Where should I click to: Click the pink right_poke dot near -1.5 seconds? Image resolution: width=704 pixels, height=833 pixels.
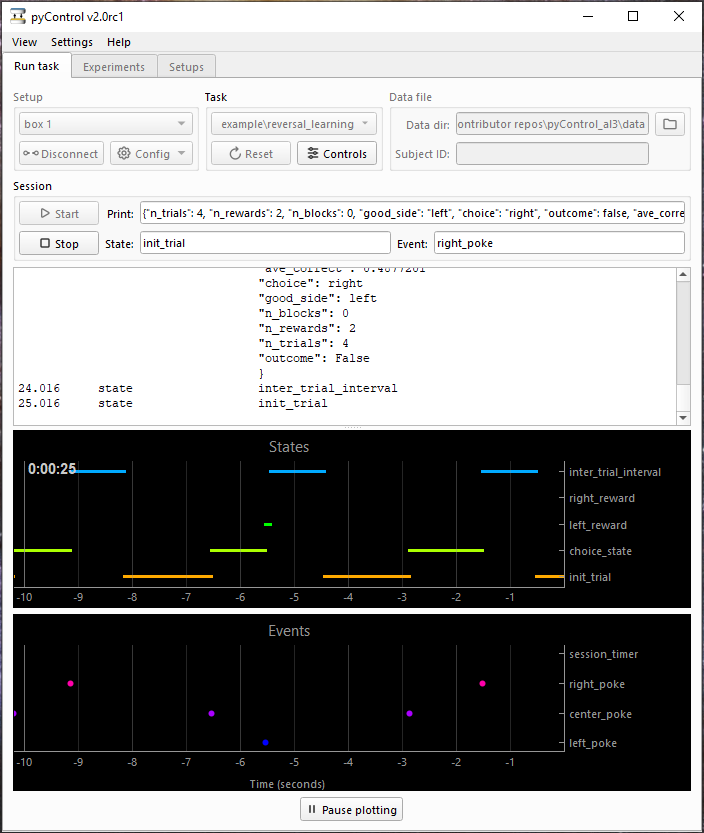coord(482,683)
